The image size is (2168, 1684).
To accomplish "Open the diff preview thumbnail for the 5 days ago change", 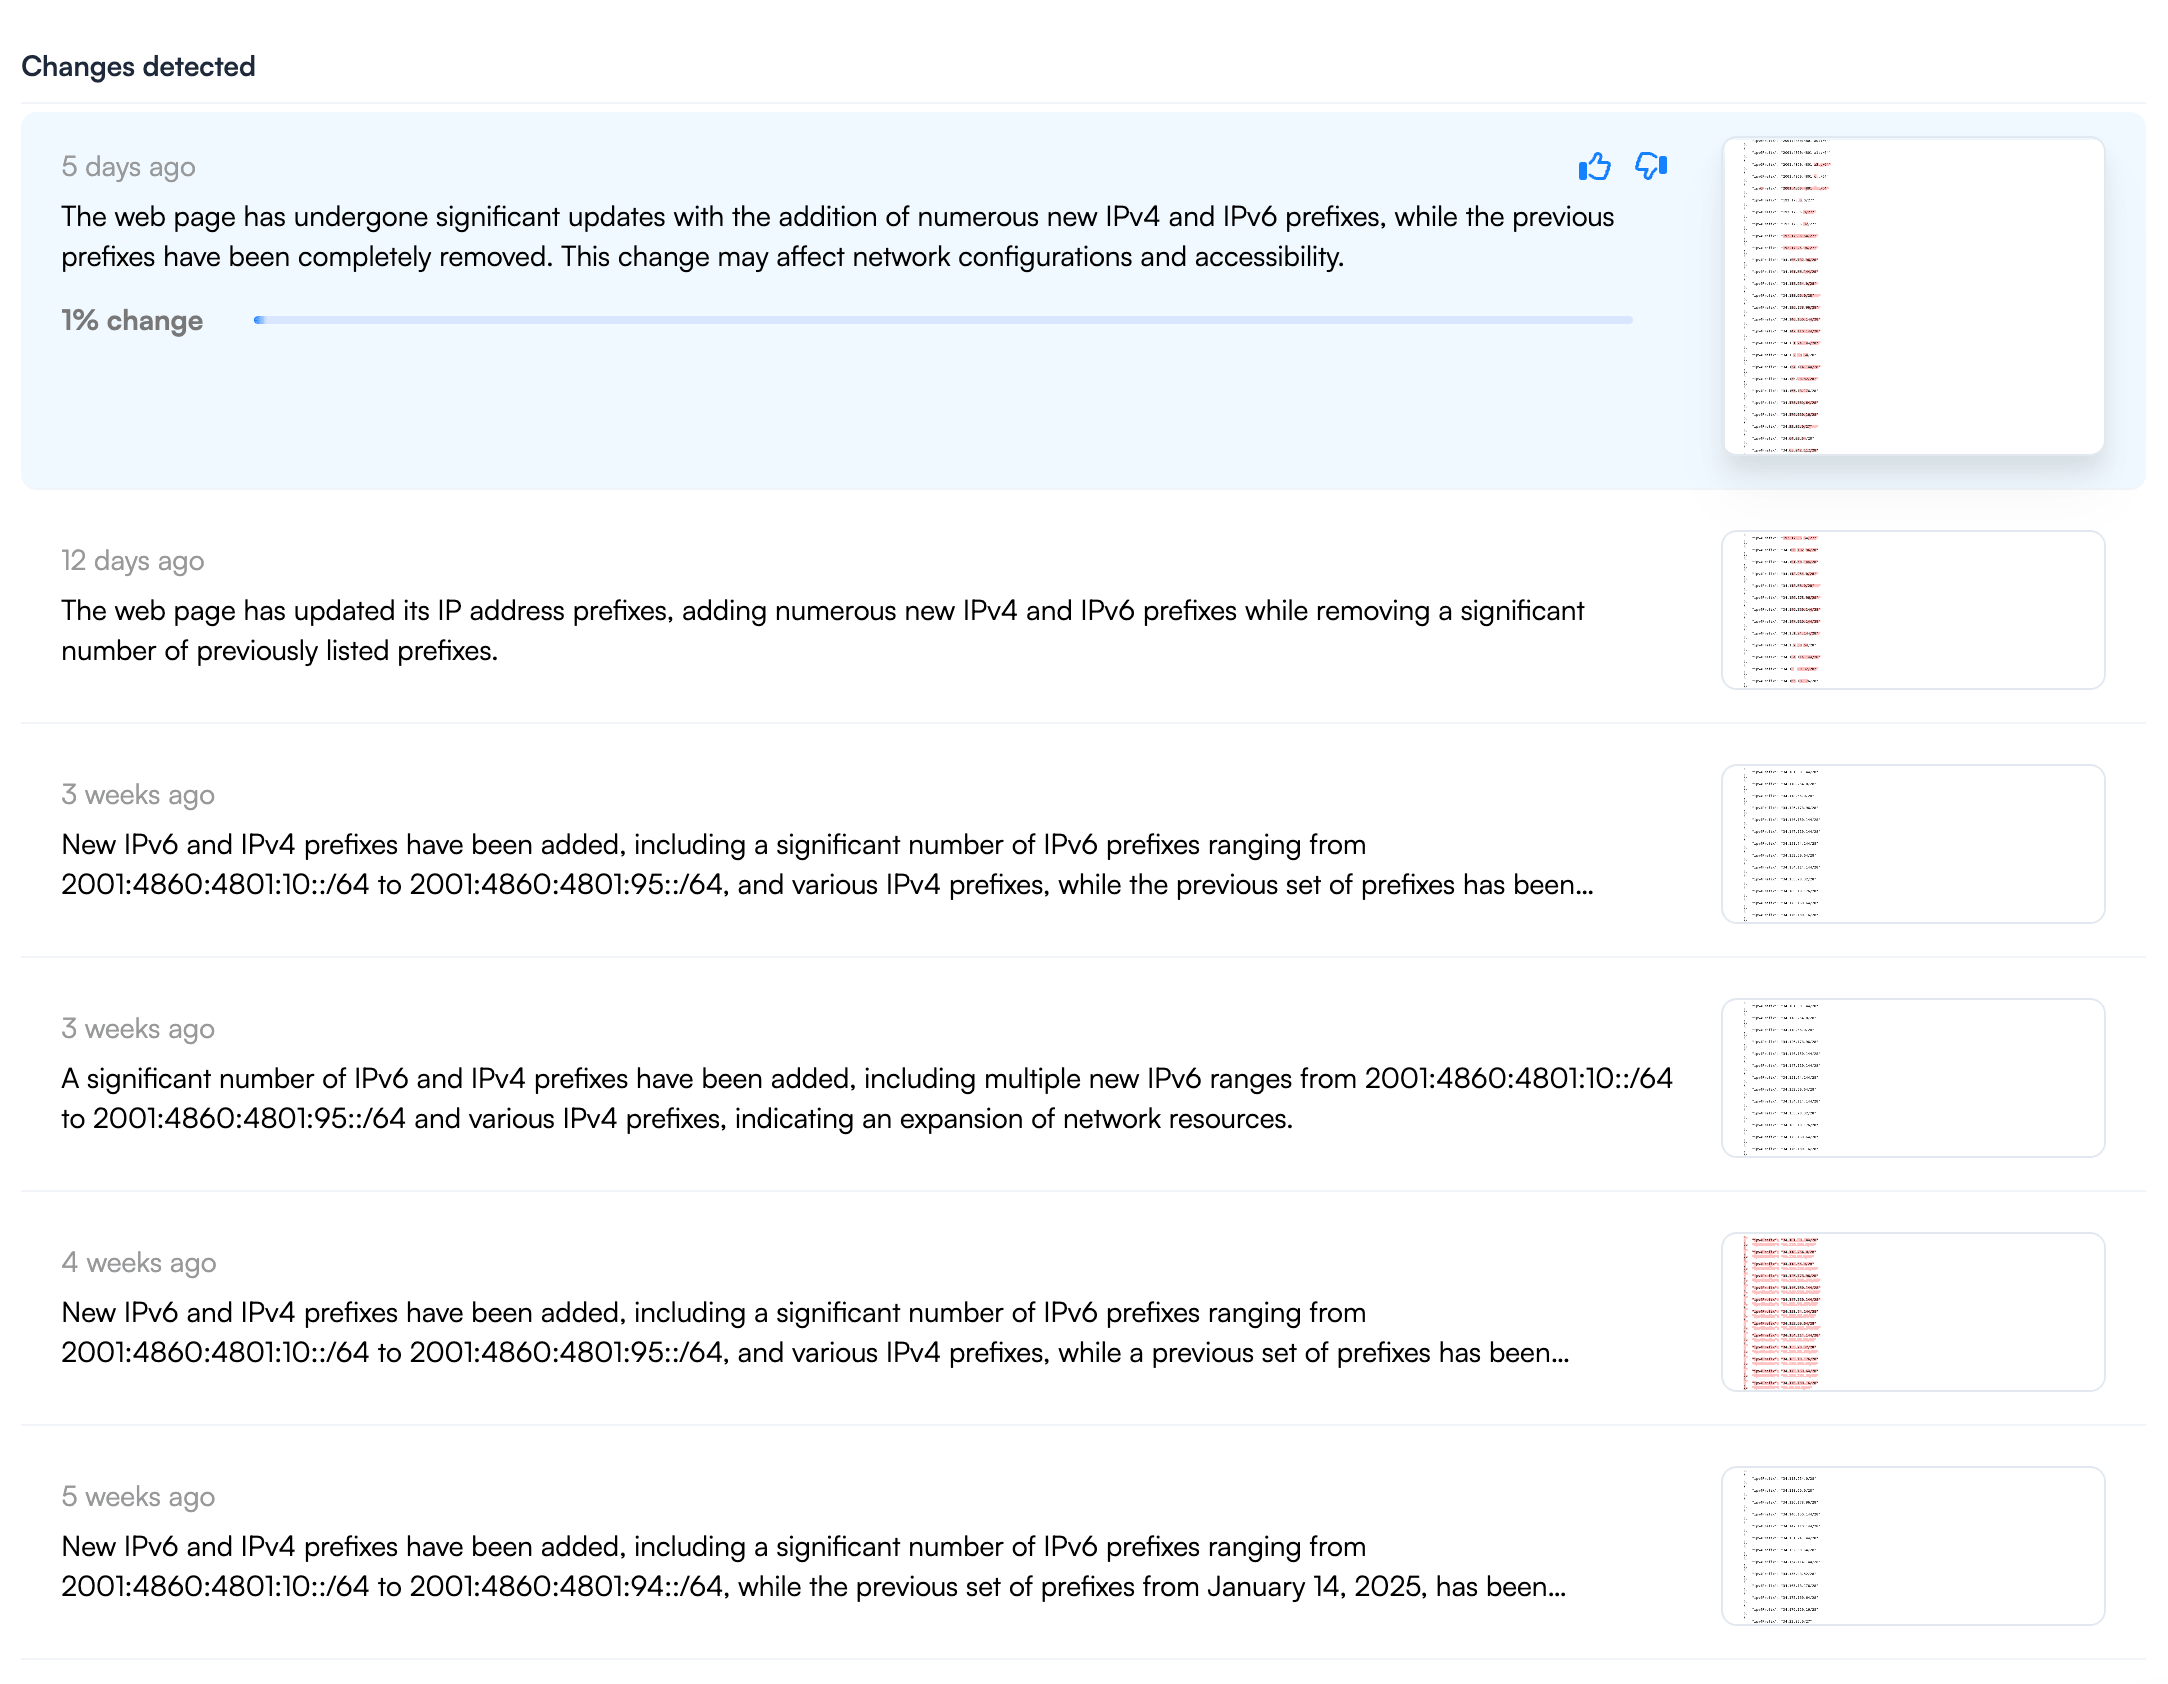I will pos(1913,296).
